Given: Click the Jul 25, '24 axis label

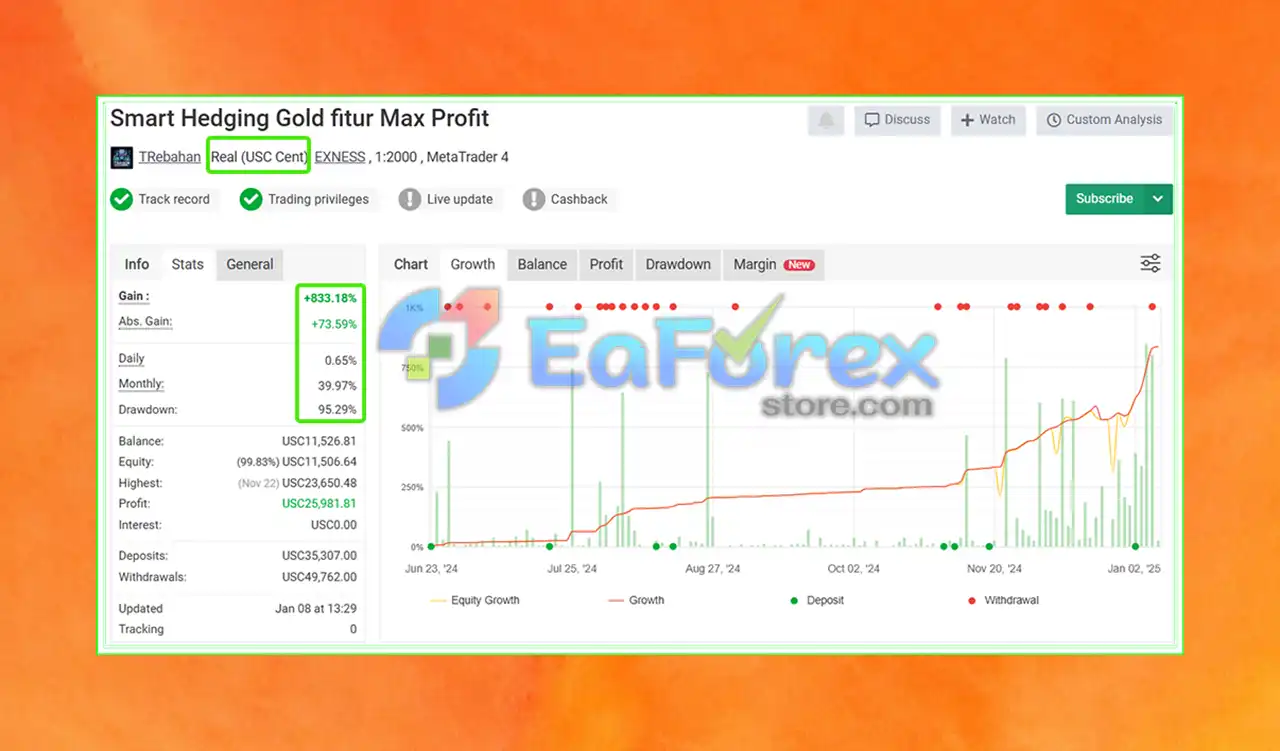Looking at the screenshot, I should coord(572,568).
